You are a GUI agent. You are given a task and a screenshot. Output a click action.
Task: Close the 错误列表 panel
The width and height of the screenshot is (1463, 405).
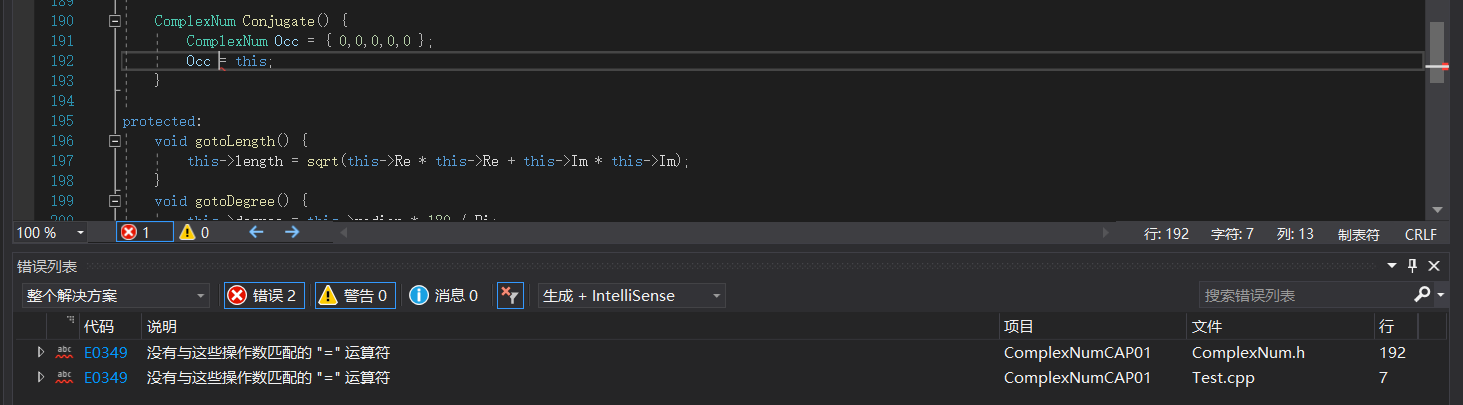coord(1433,266)
